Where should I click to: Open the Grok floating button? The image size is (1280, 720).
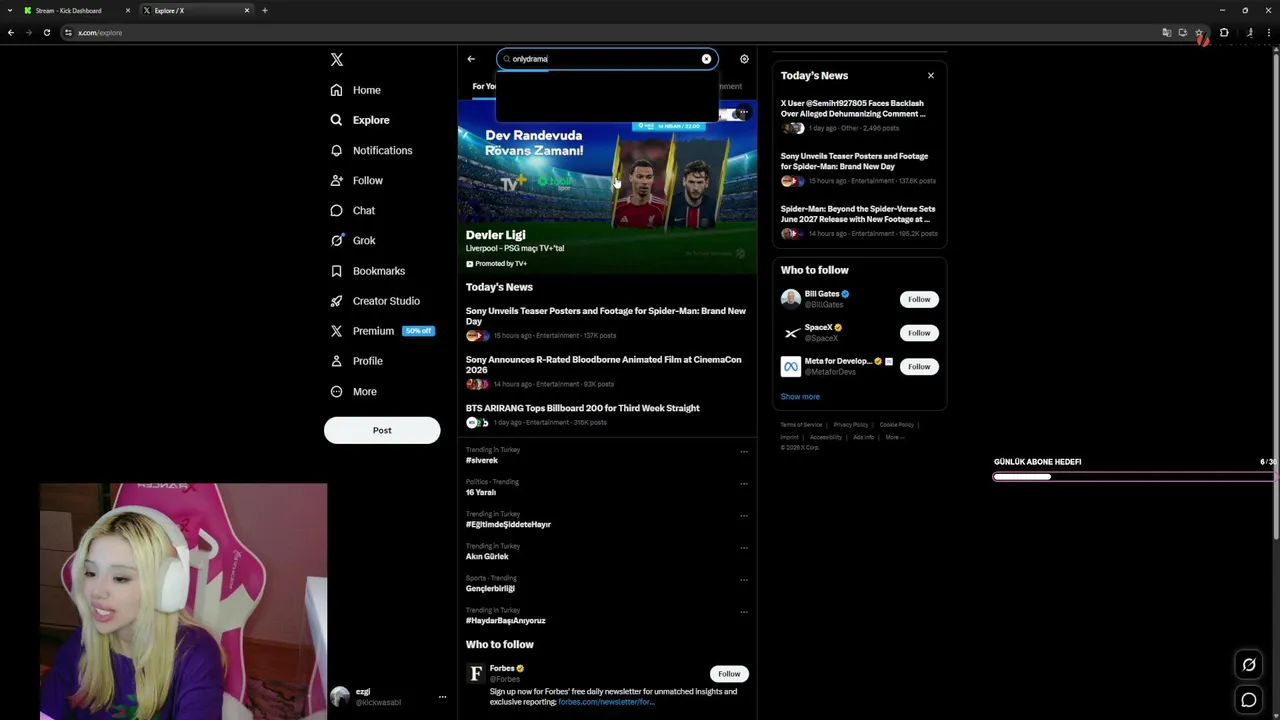tap(1249, 664)
